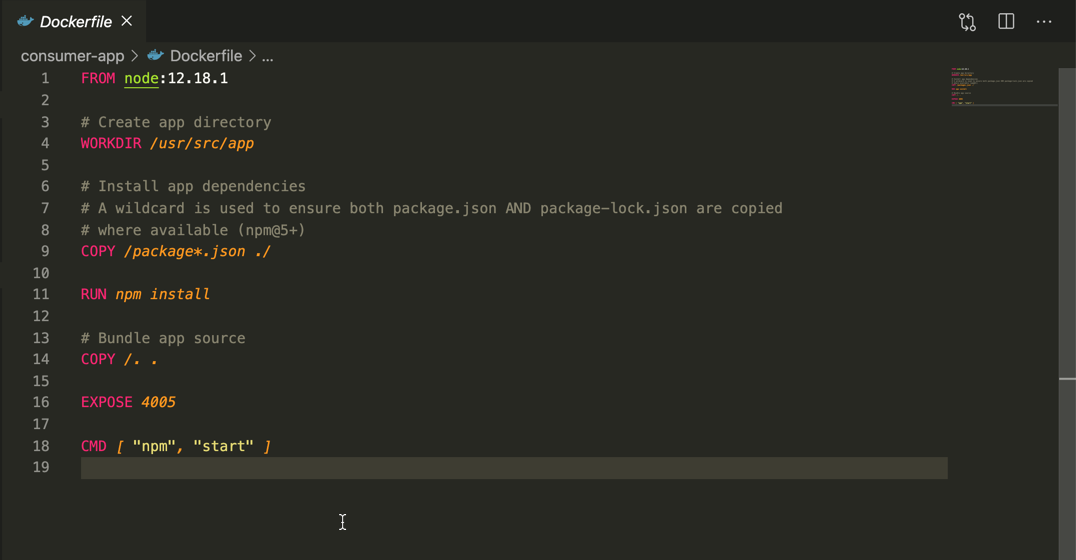Click line number 14 in gutter

coord(41,359)
